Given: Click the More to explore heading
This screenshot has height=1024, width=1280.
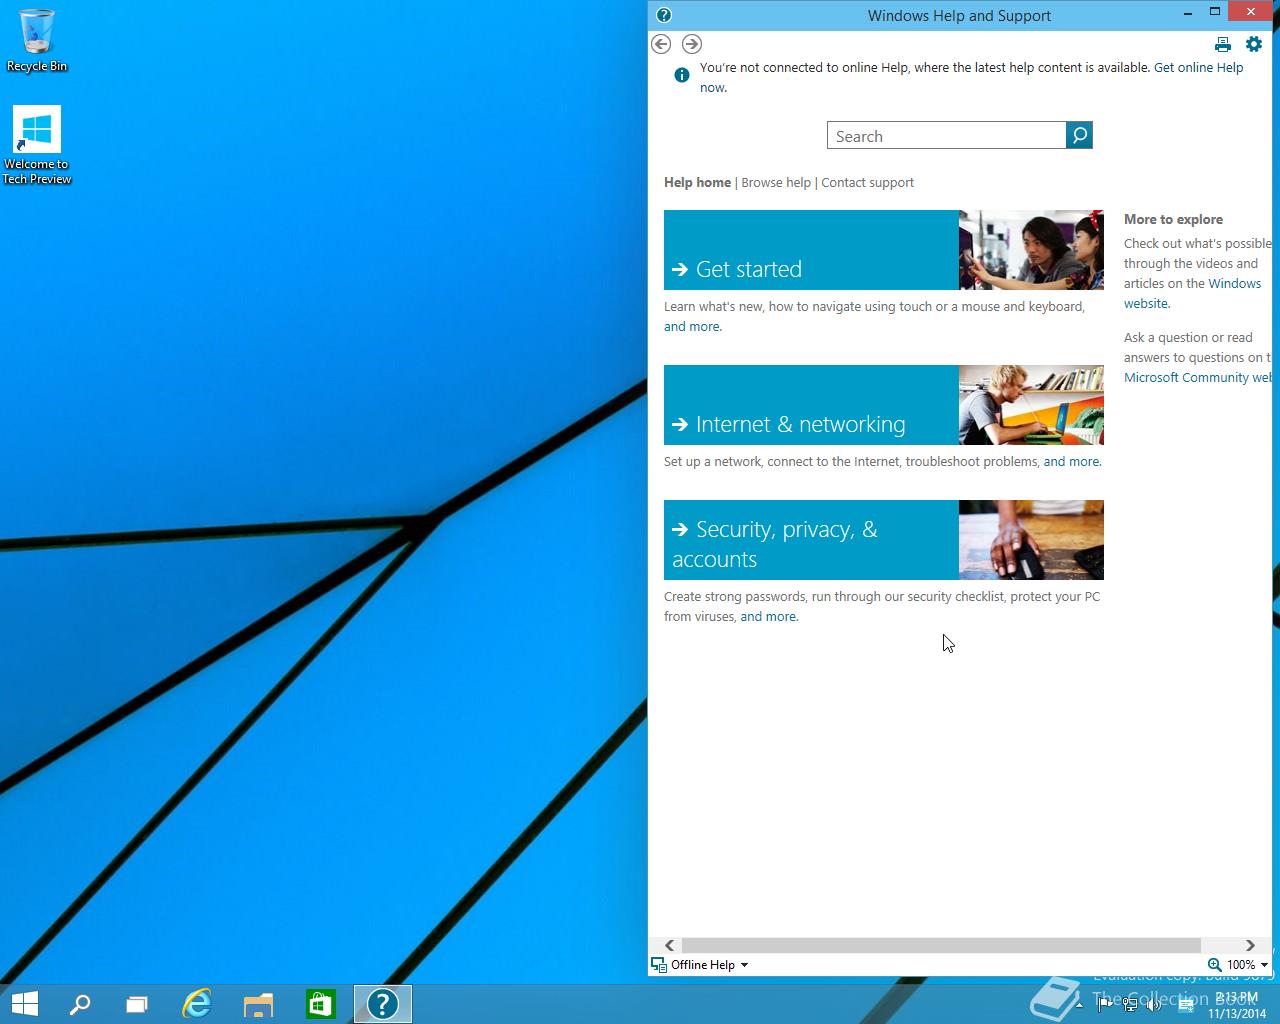Looking at the screenshot, I should click(x=1173, y=219).
